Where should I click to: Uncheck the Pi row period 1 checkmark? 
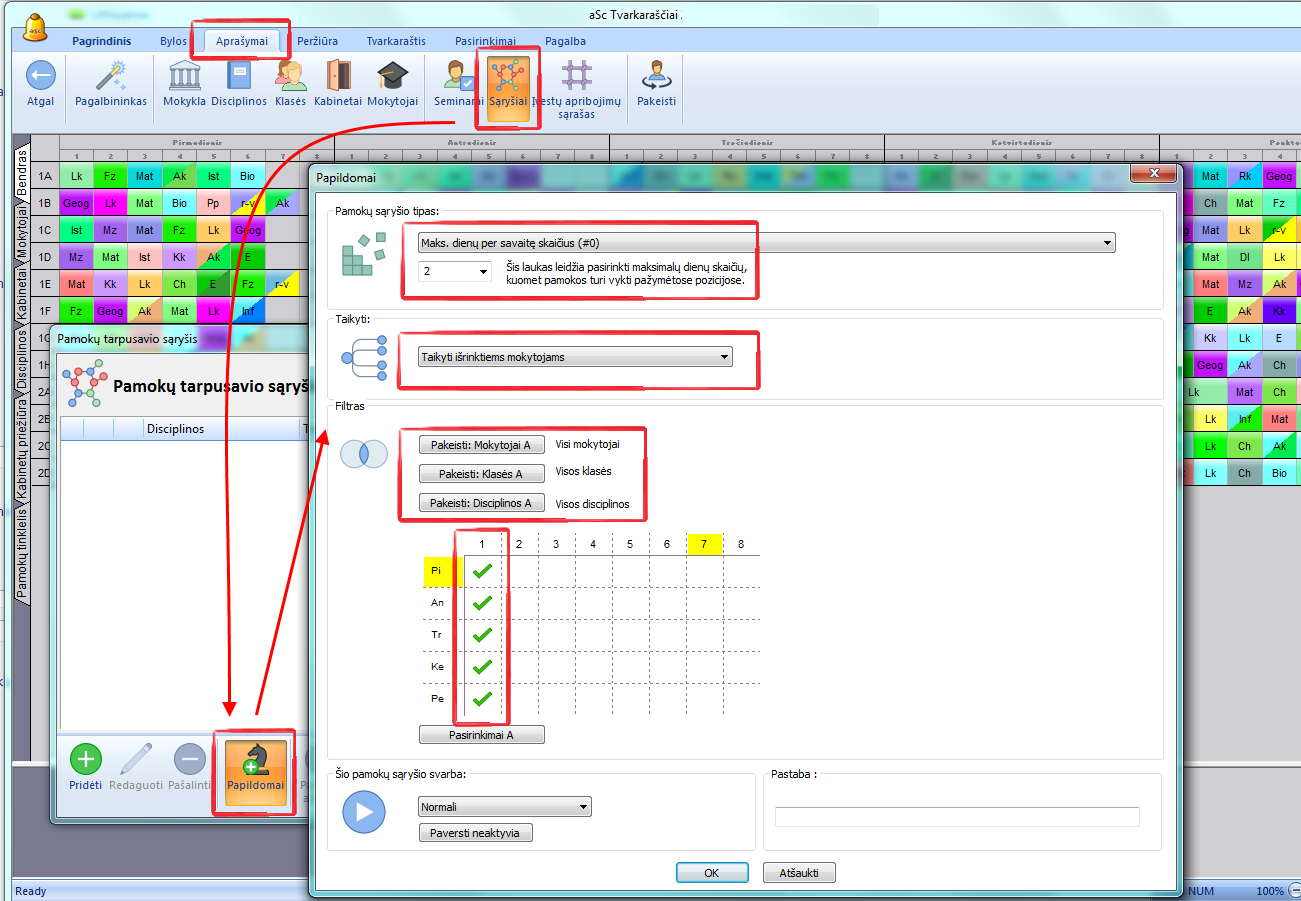[482, 571]
